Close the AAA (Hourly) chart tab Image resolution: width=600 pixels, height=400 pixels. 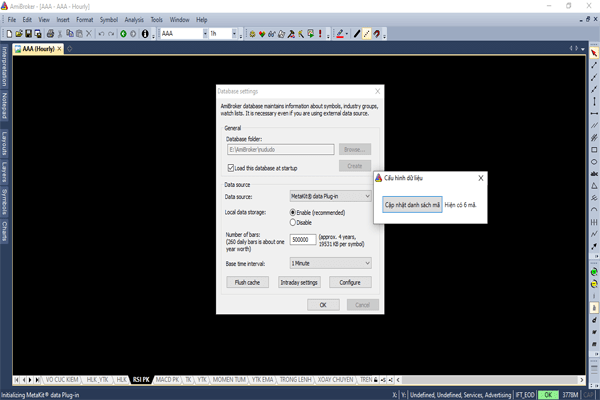pyautogui.click(x=59, y=49)
